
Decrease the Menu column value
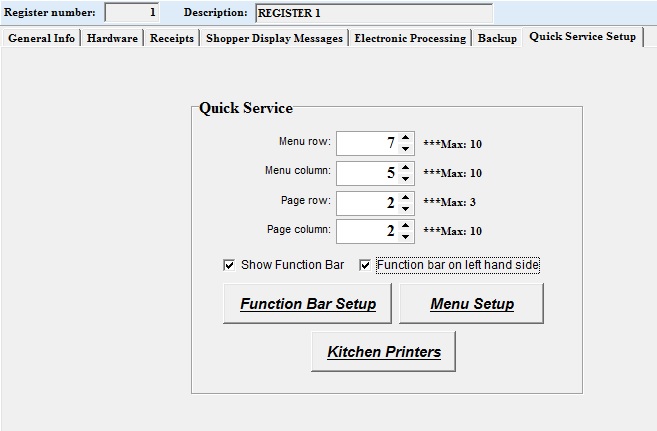[405, 179]
